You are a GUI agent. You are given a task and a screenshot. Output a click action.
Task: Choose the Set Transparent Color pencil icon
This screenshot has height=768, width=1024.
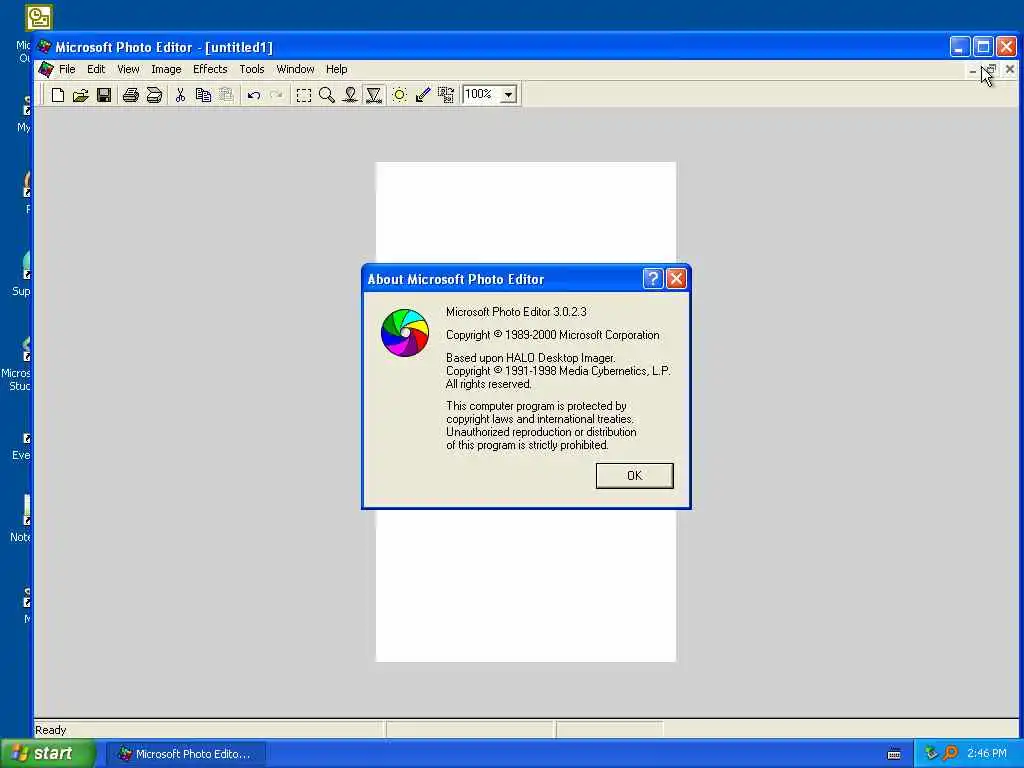423,95
